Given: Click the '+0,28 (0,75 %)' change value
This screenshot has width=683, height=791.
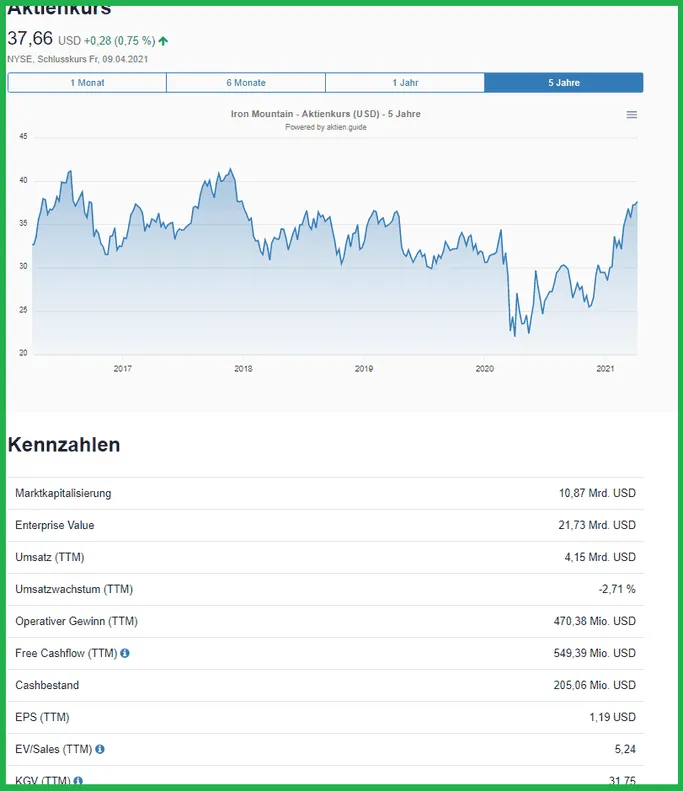Looking at the screenshot, I should (x=120, y=41).
